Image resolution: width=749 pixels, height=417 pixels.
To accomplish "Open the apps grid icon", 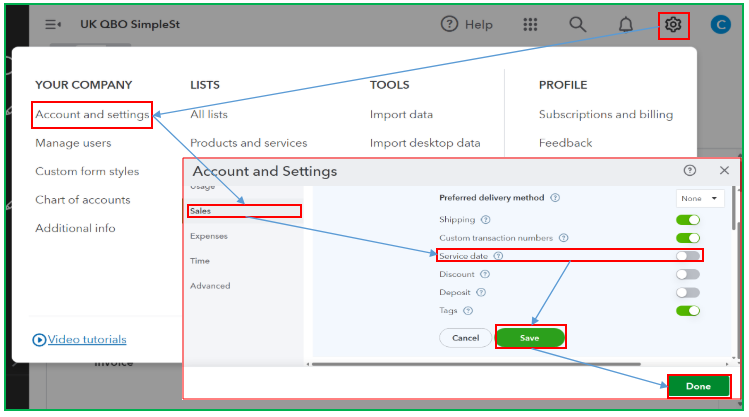I will pos(530,24).
